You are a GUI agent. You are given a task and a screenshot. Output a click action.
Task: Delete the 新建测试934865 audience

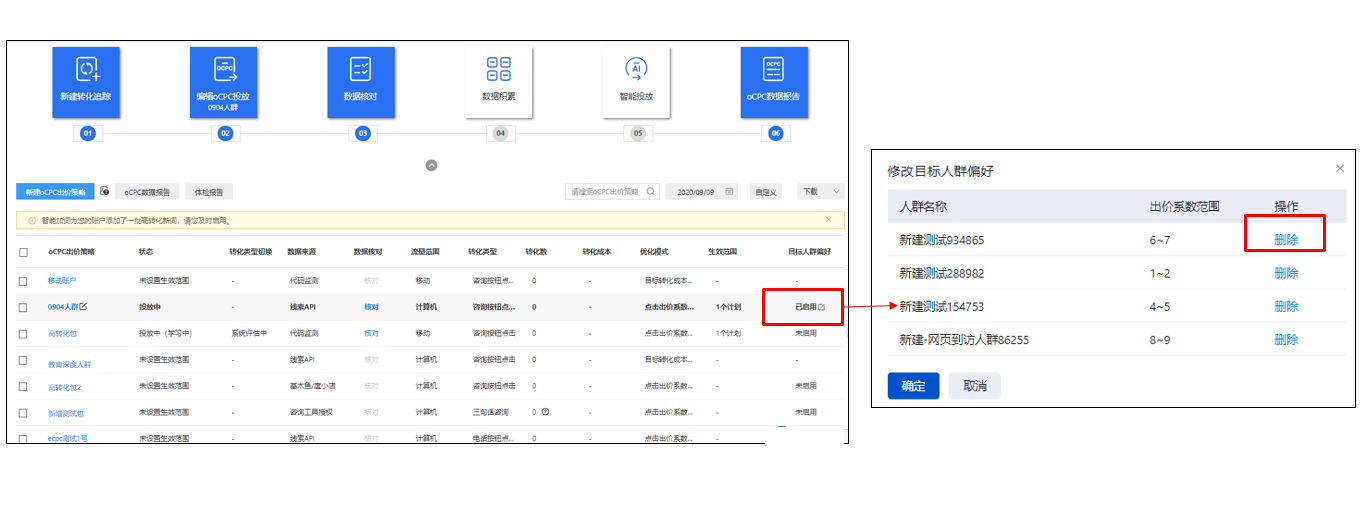(x=1286, y=240)
